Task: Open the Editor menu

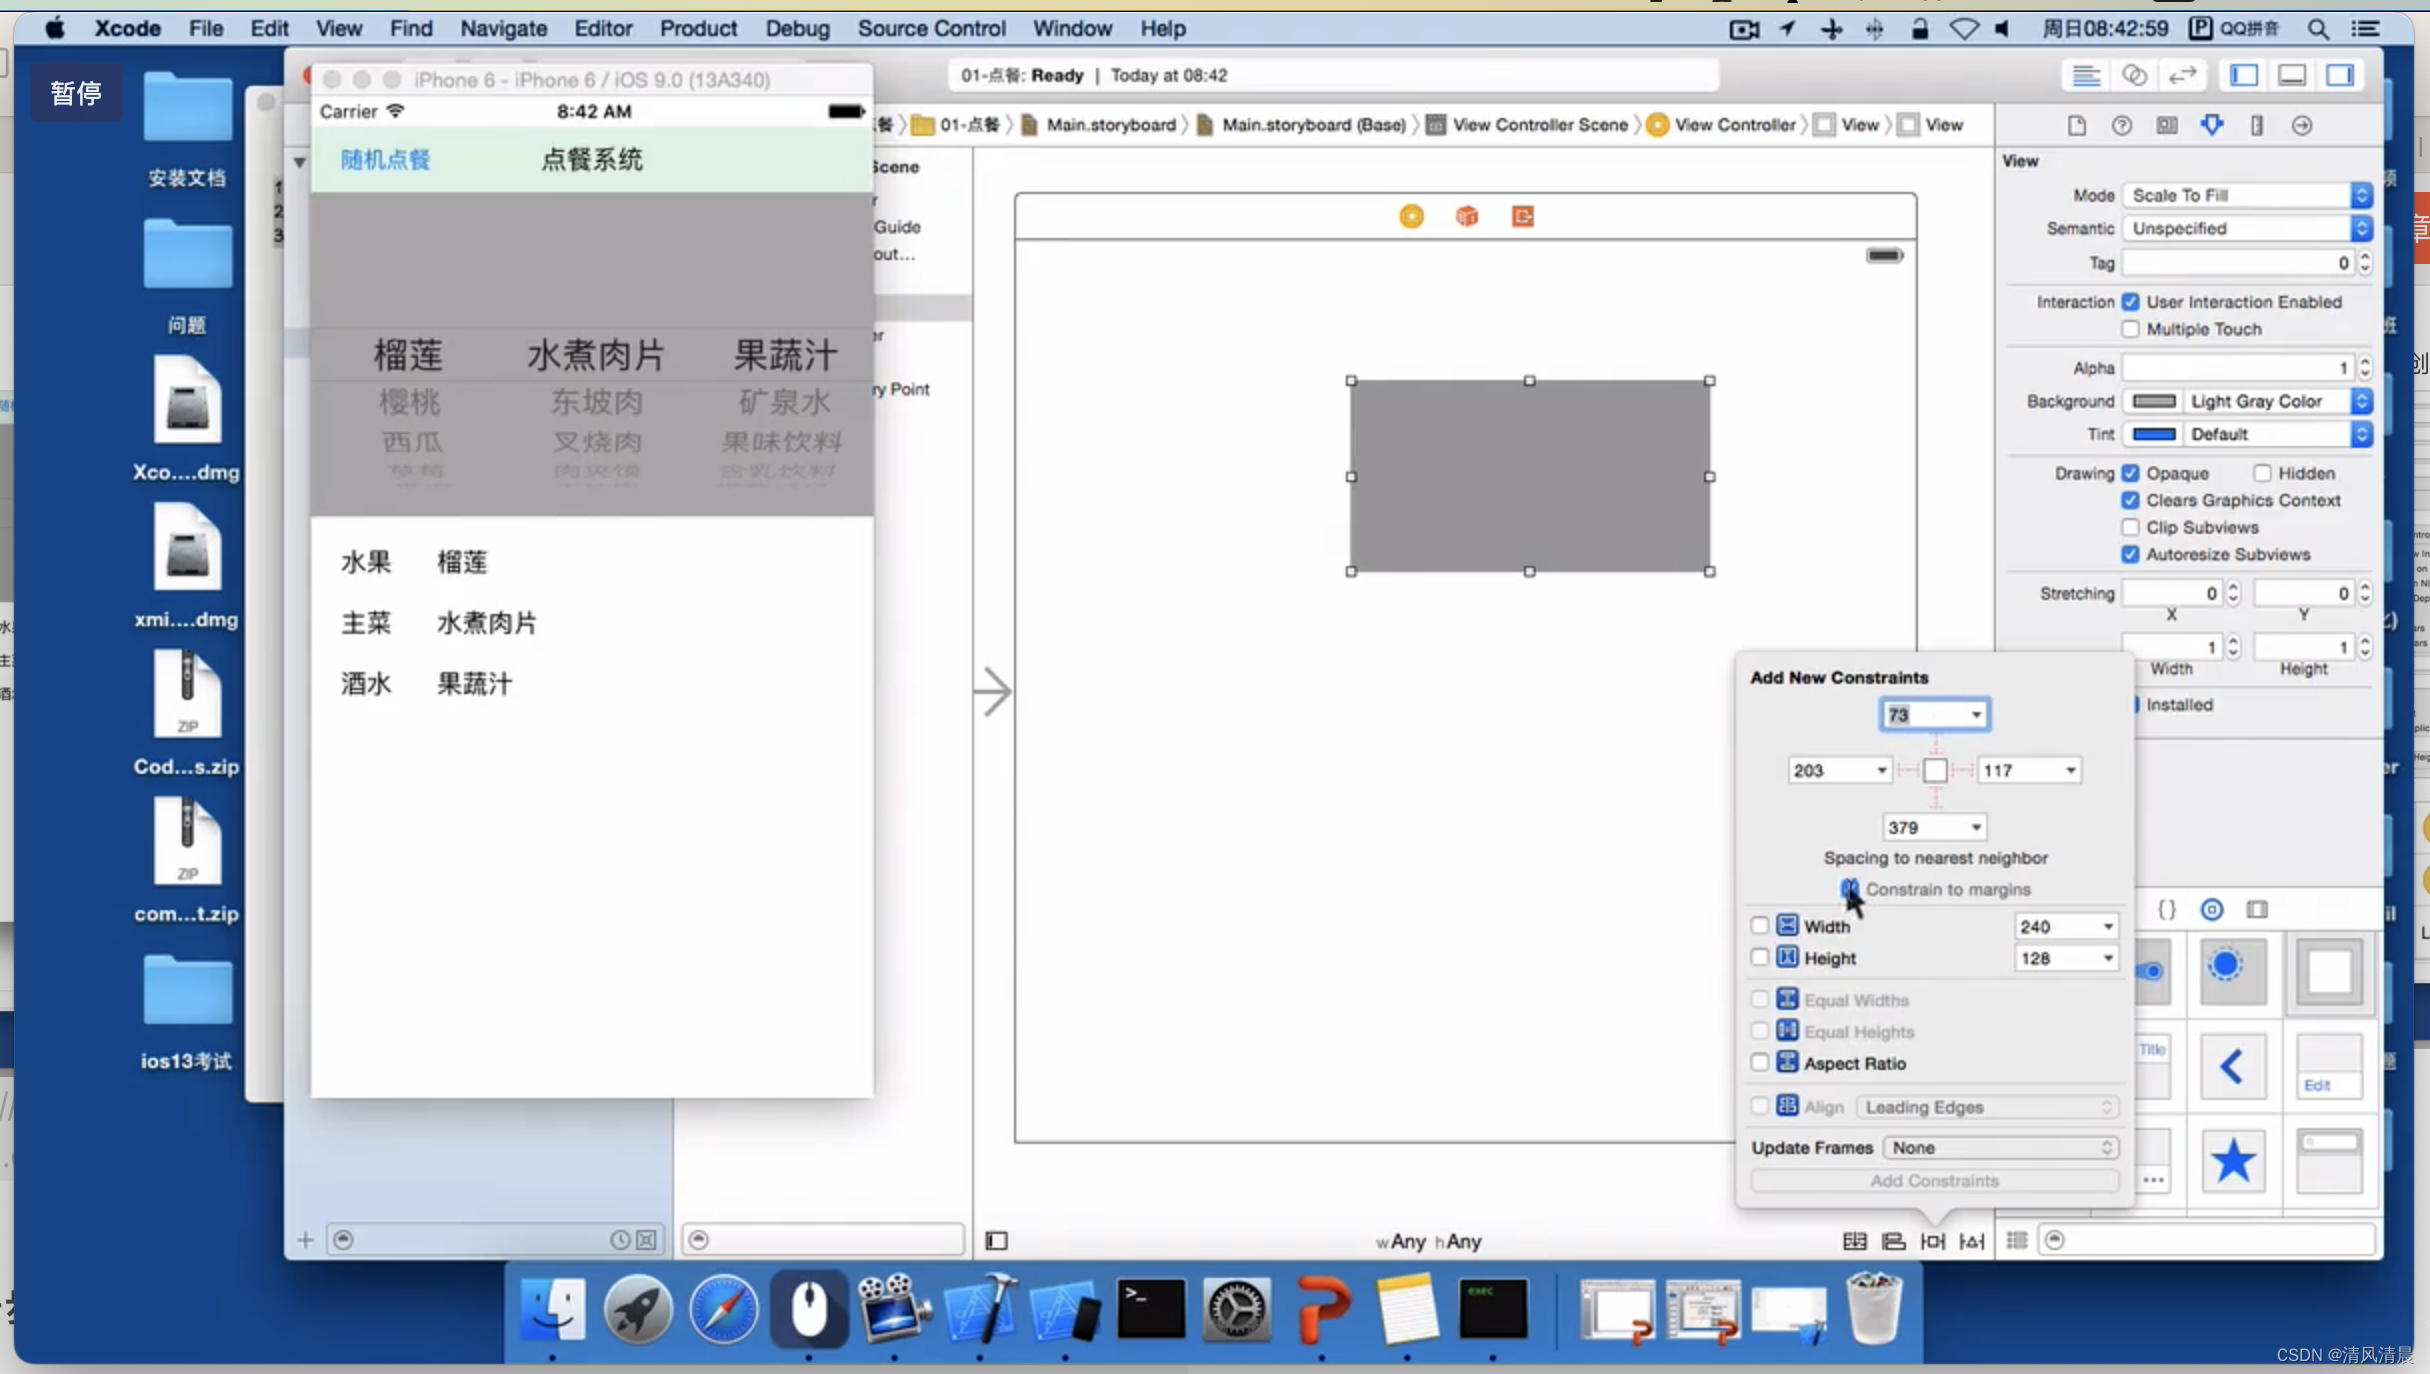Action: click(602, 28)
